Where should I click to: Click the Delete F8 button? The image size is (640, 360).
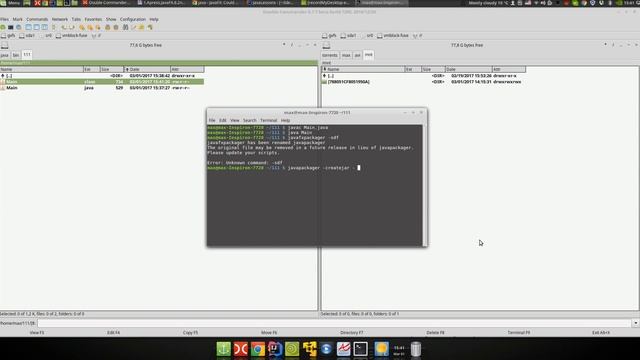(435, 333)
